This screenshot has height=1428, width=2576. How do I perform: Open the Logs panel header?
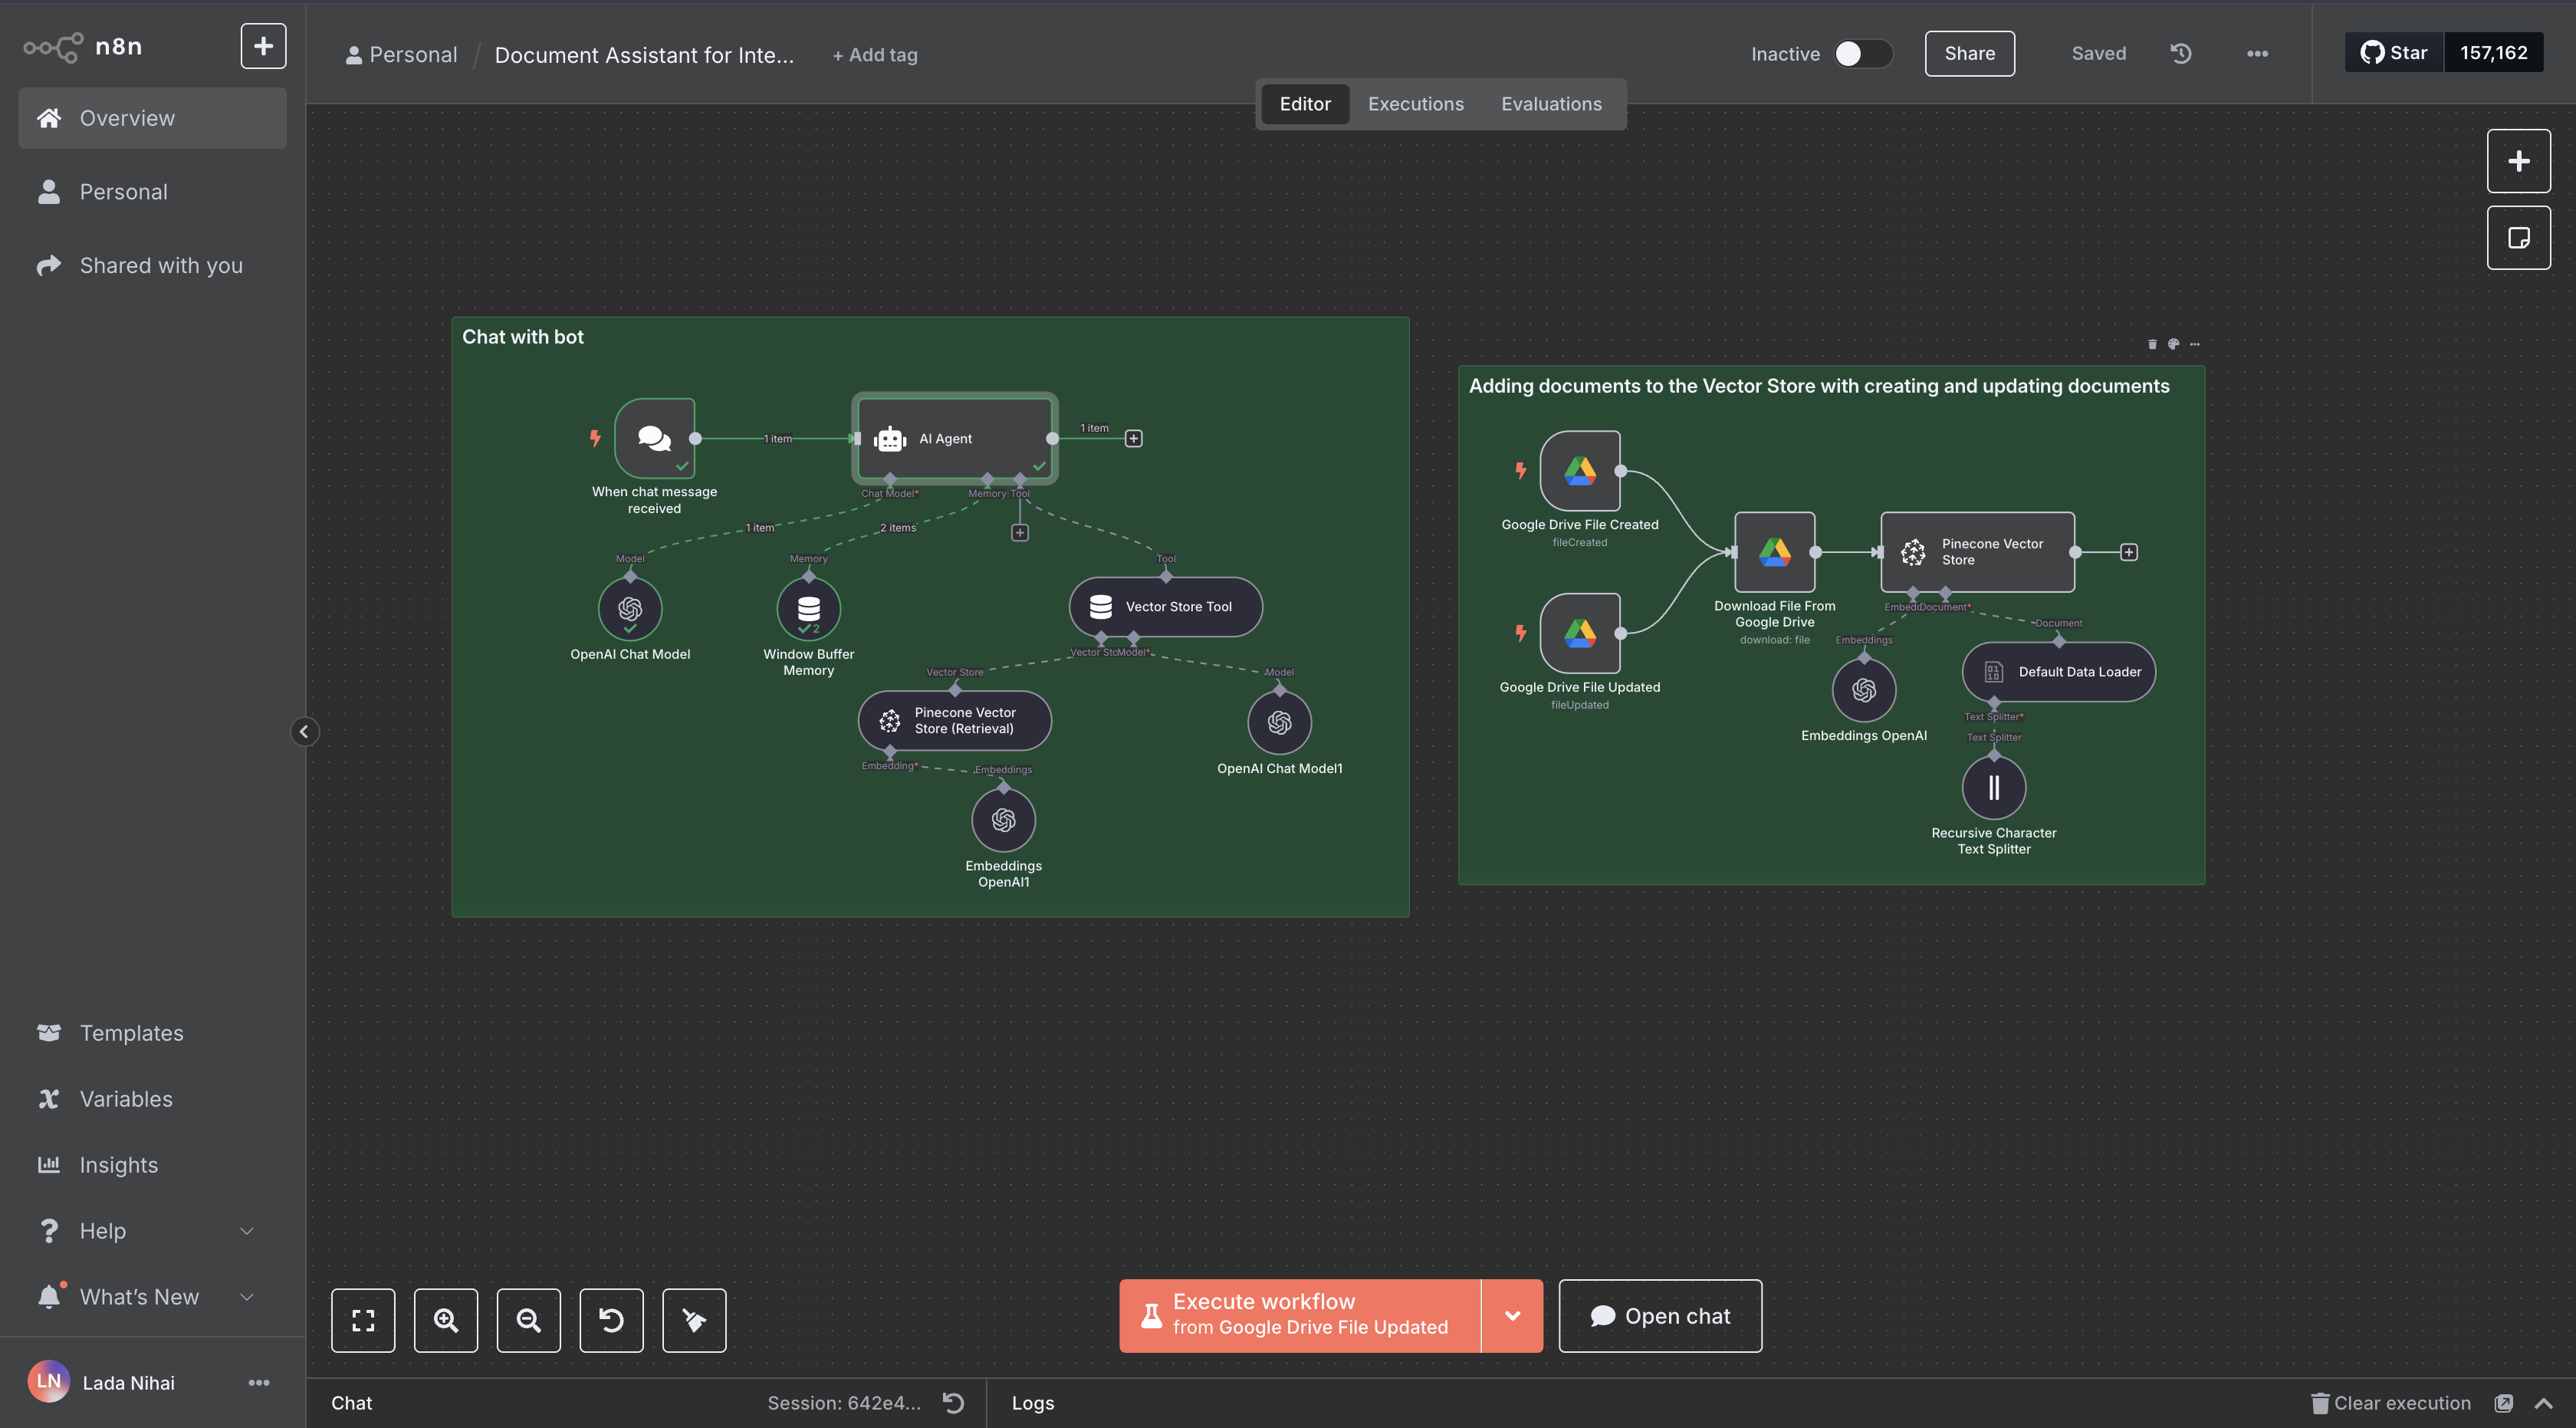pos(1033,1403)
